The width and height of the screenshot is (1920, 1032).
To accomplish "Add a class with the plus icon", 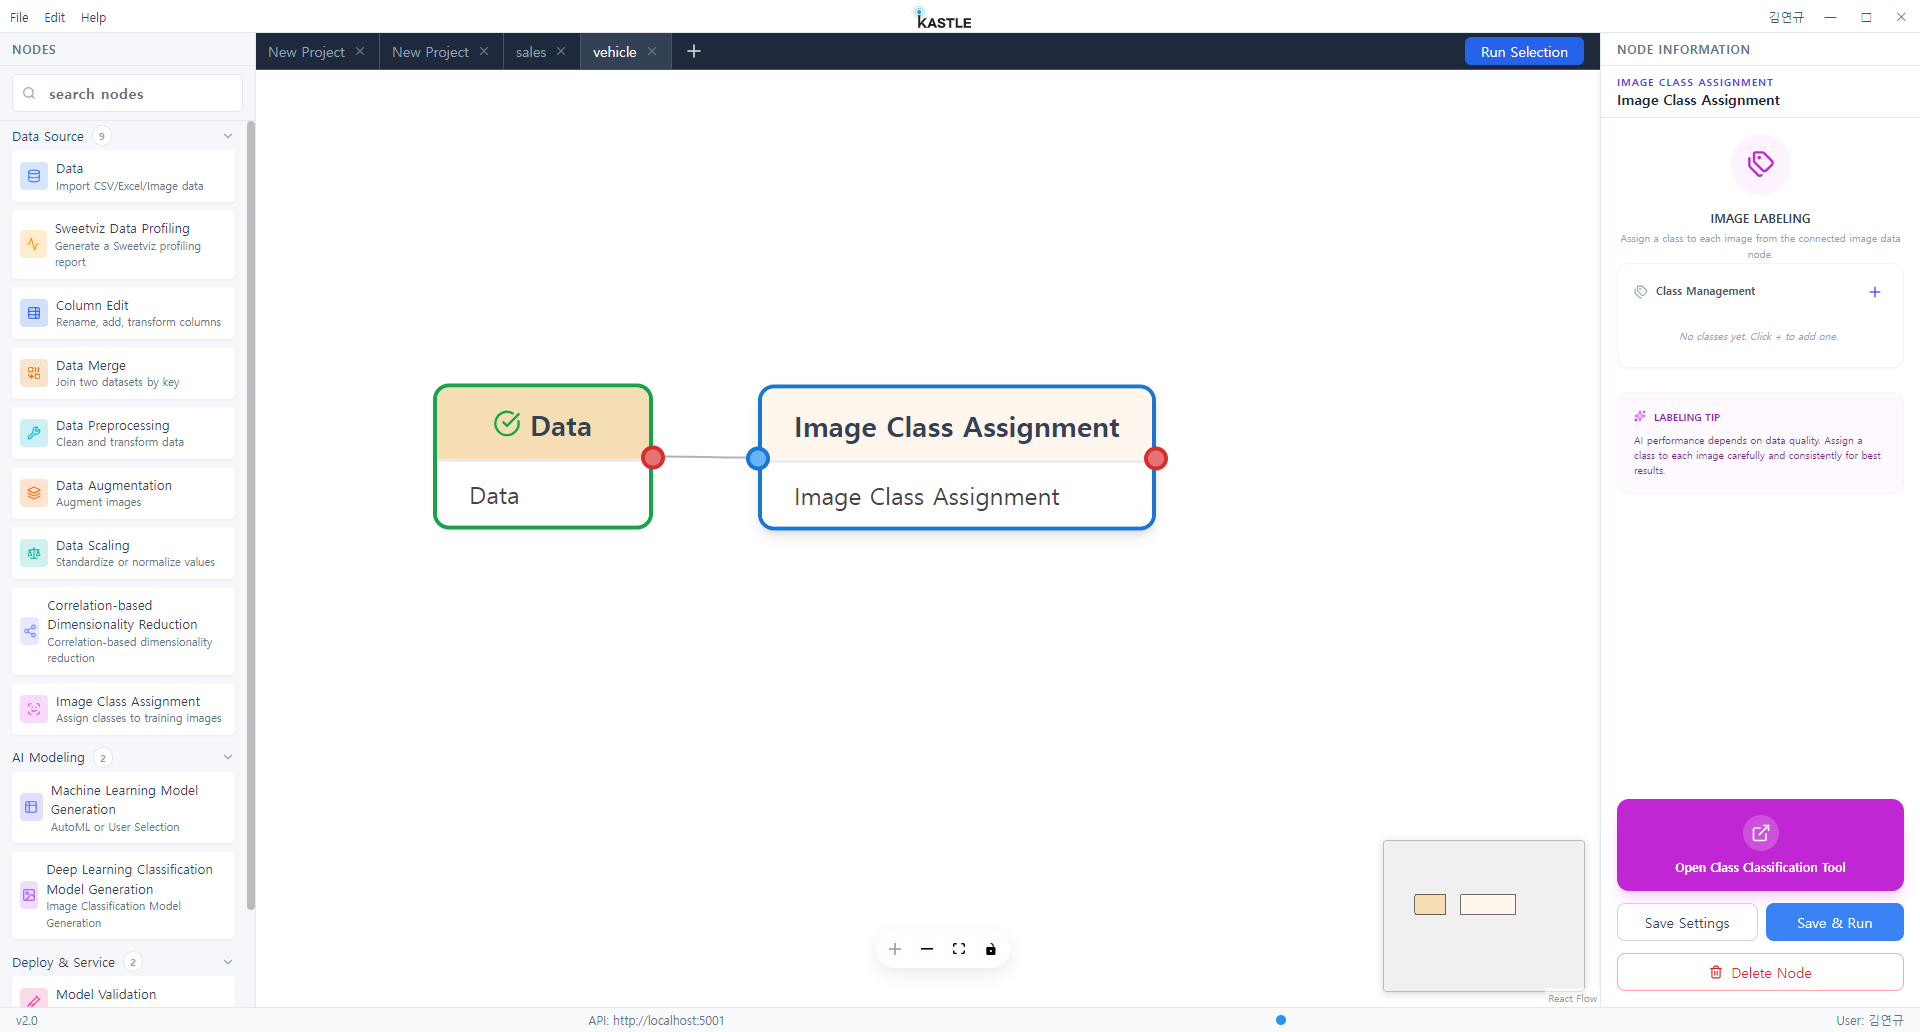I will pyautogui.click(x=1875, y=292).
